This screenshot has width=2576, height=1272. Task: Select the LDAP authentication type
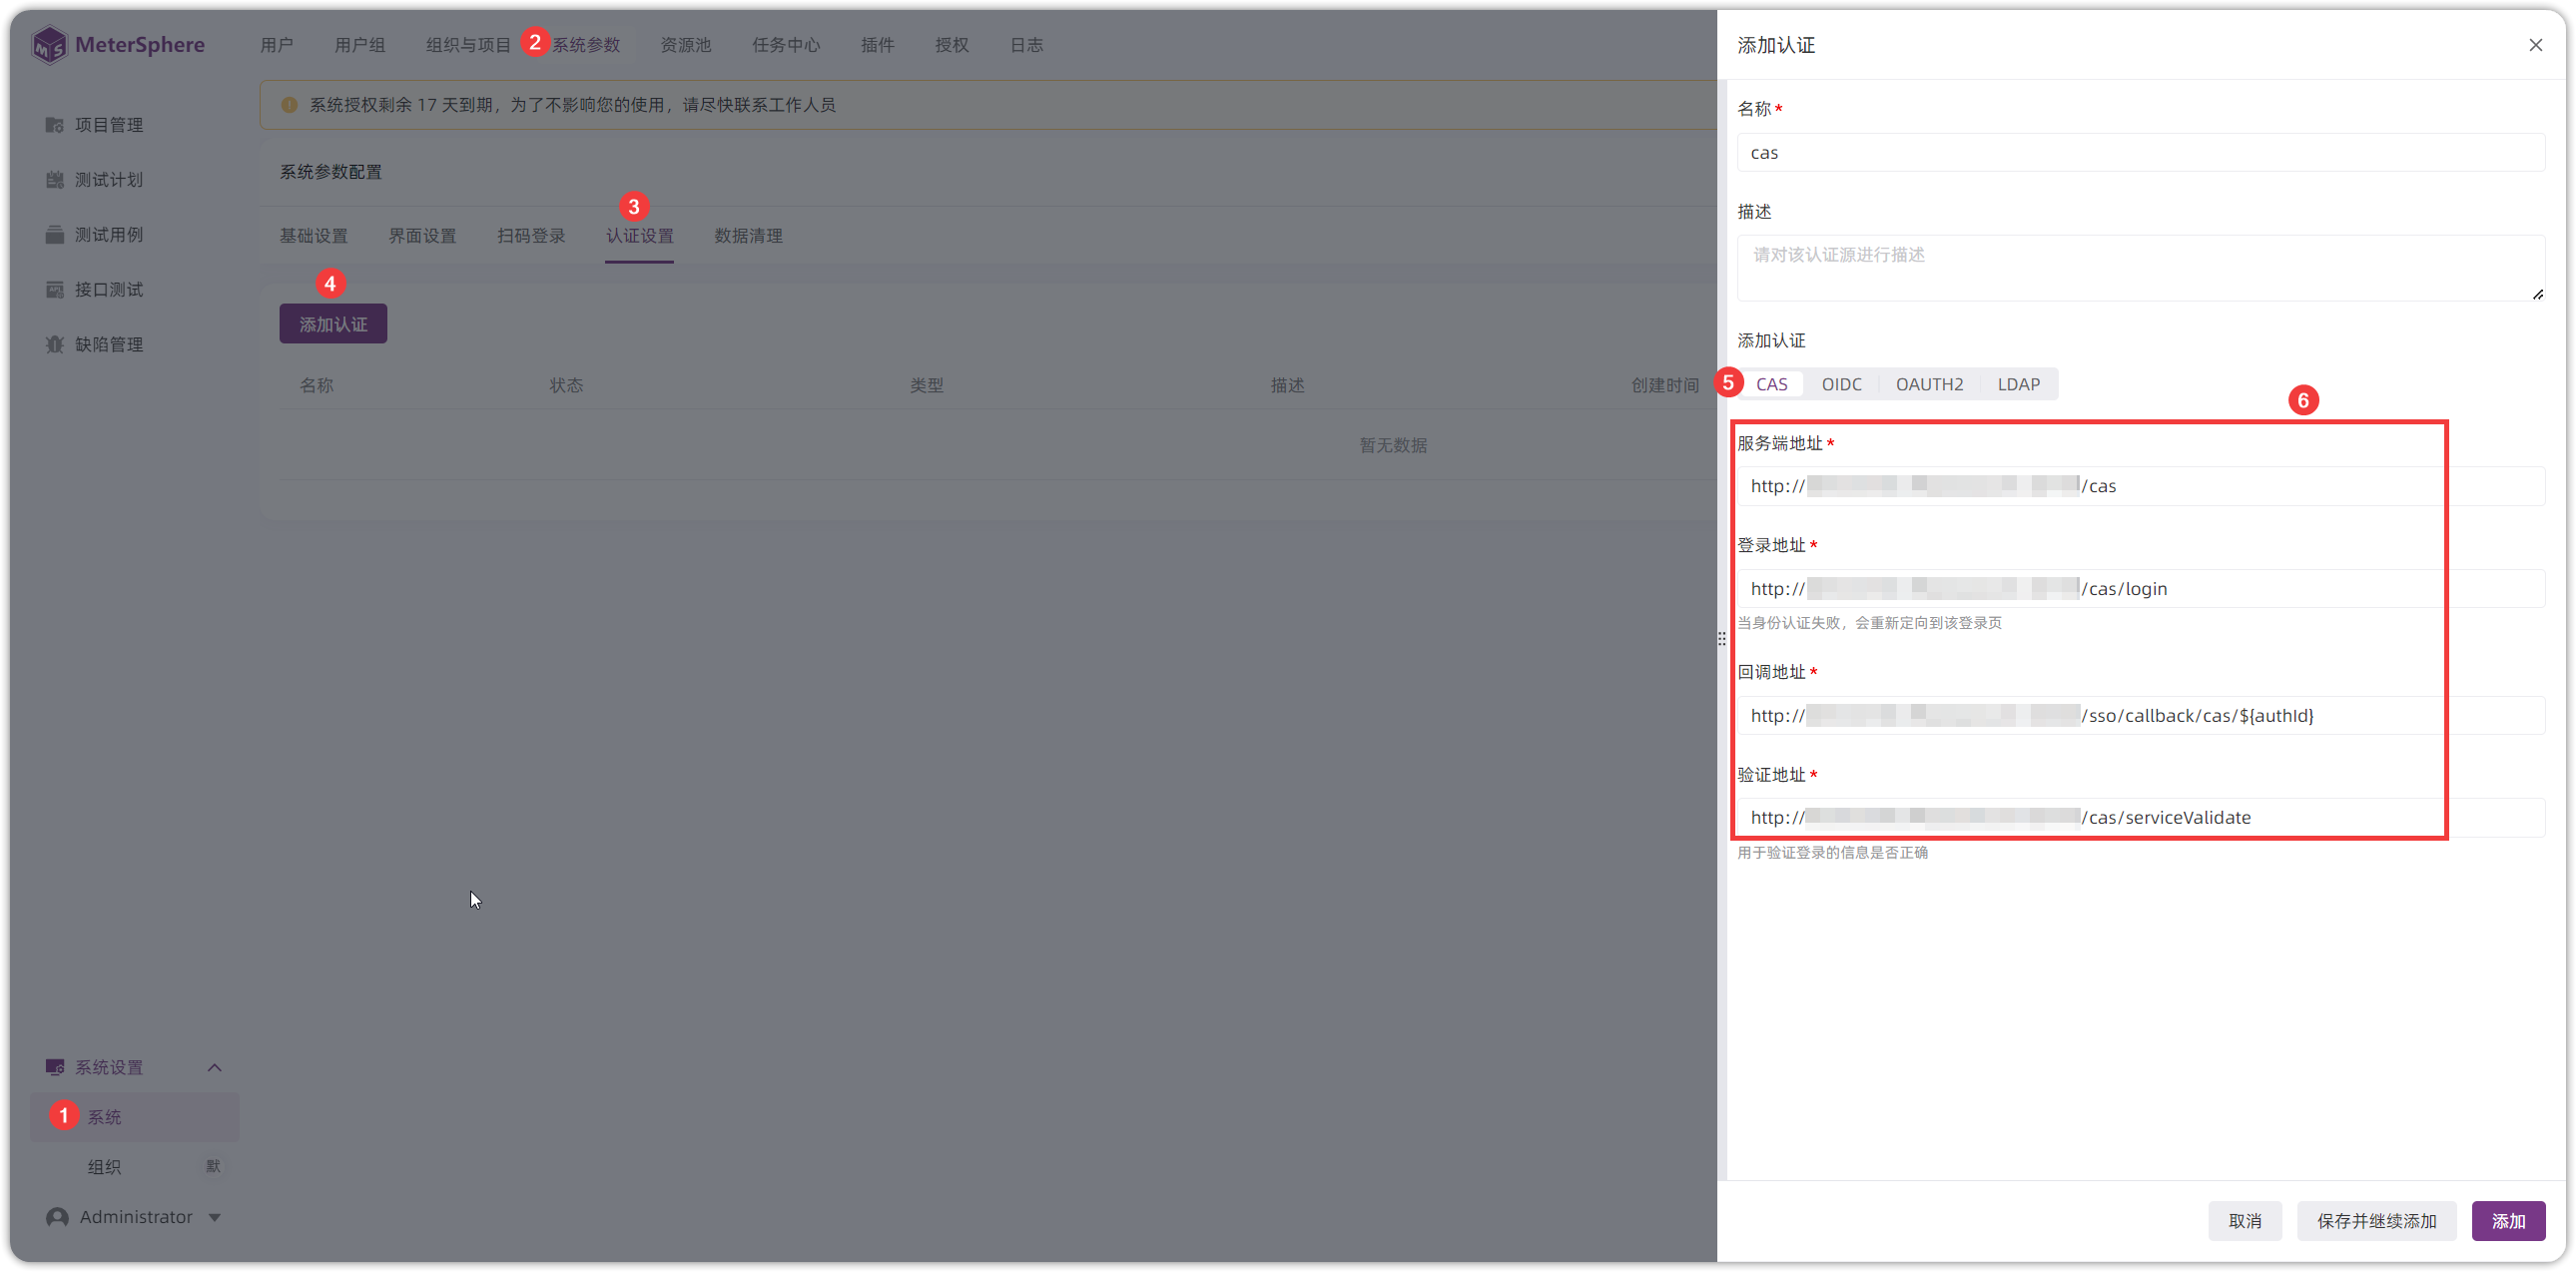click(2018, 384)
